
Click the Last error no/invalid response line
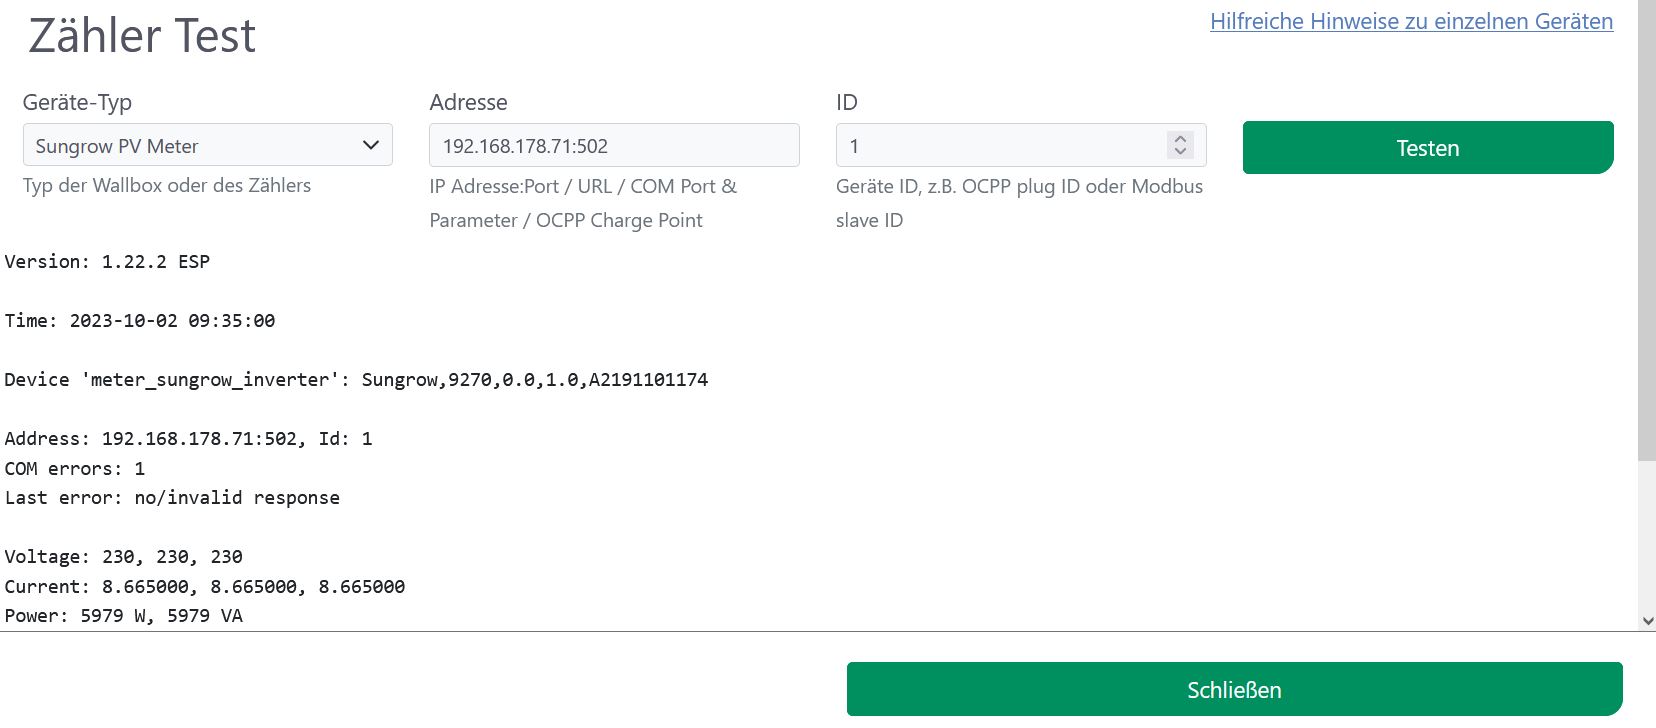pos(172,498)
